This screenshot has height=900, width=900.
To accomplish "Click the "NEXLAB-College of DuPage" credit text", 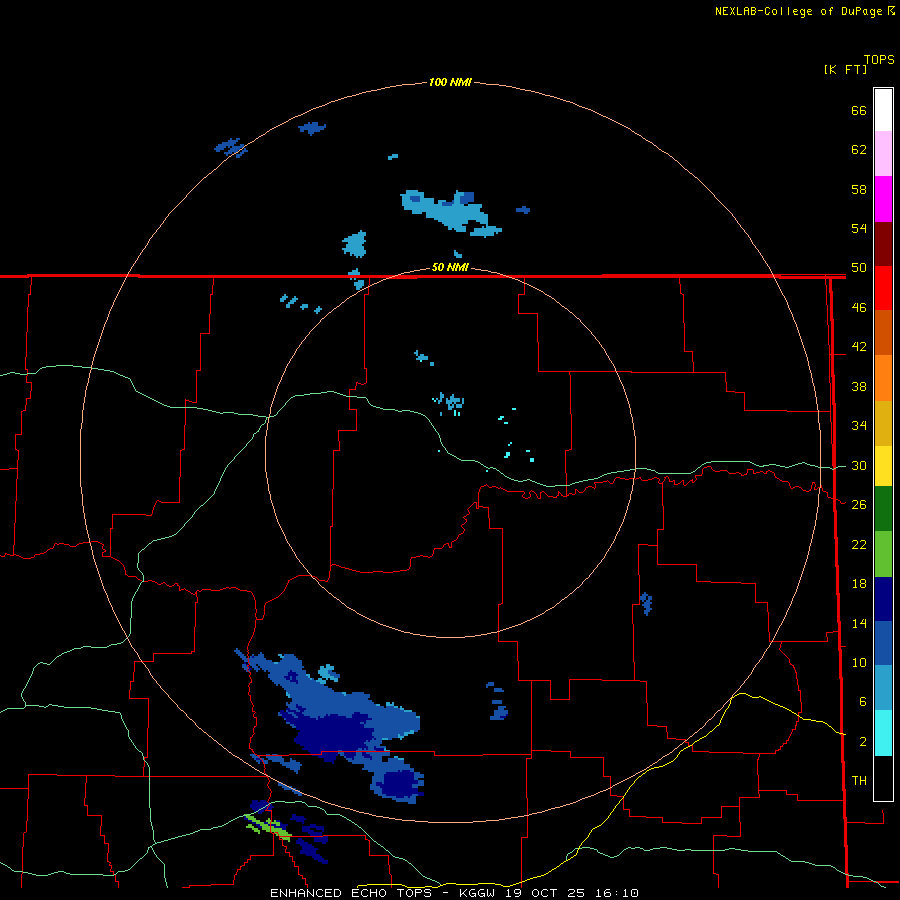I will point(800,11).
